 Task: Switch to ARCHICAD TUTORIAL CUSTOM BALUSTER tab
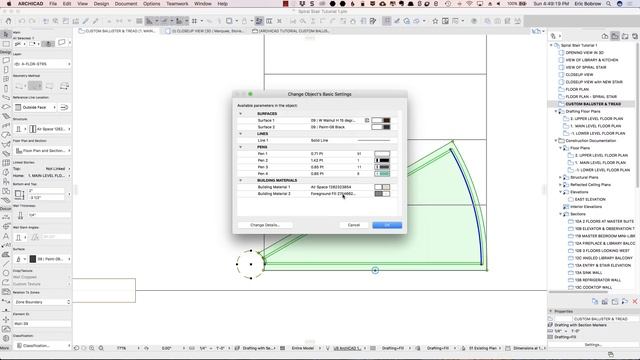[x=291, y=31]
